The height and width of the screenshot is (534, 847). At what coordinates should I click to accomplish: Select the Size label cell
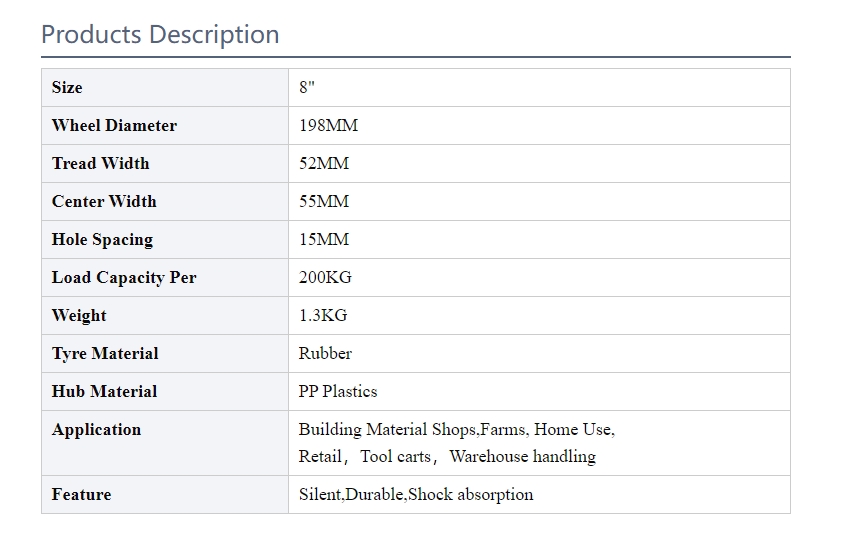pyautogui.click(x=165, y=87)
